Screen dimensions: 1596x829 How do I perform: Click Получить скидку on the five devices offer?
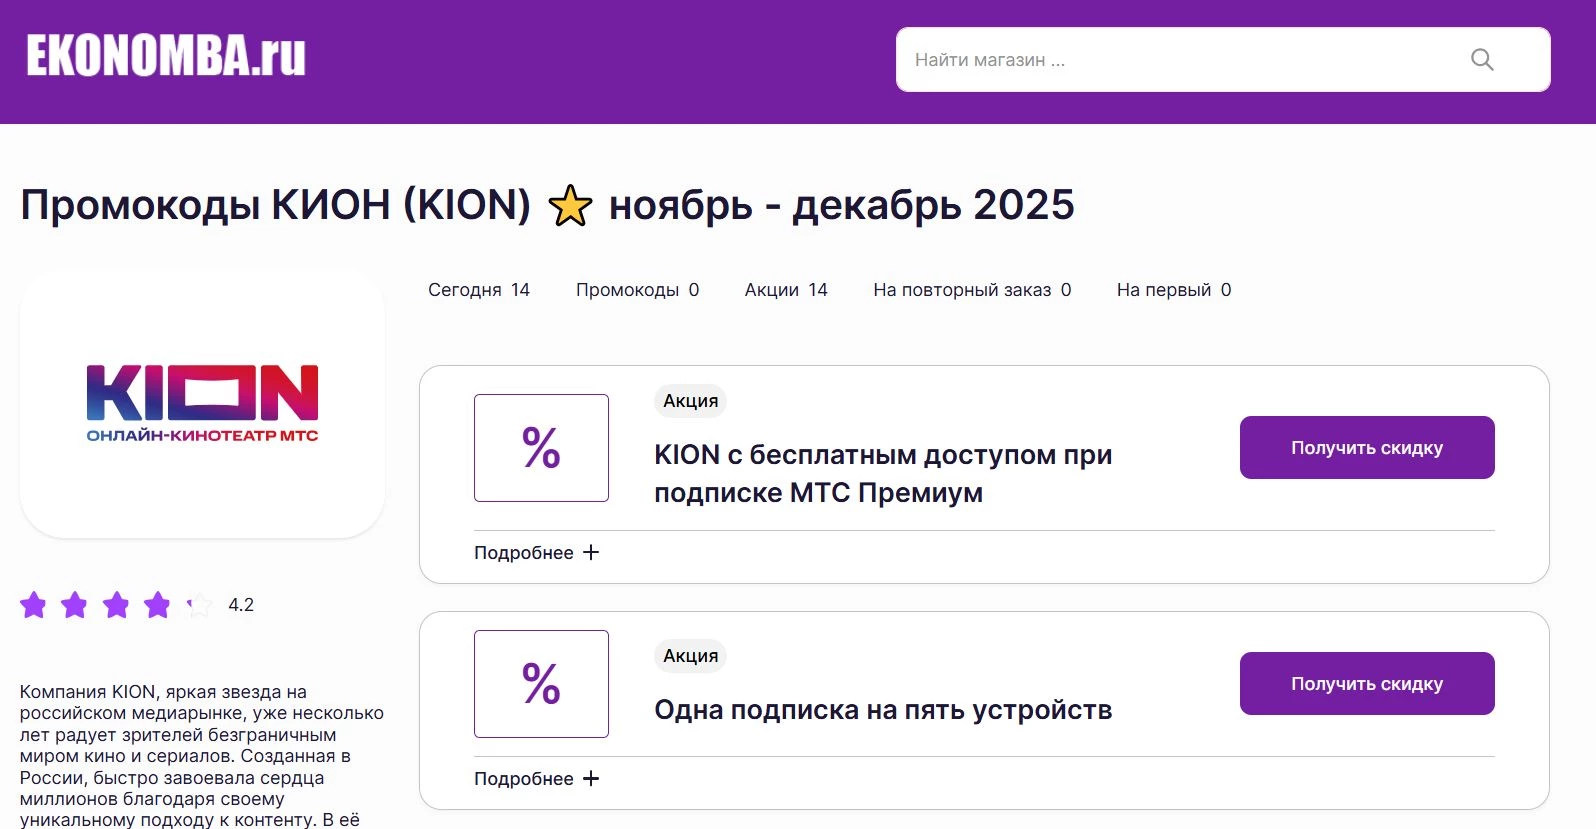click(x=1366, y=683)
